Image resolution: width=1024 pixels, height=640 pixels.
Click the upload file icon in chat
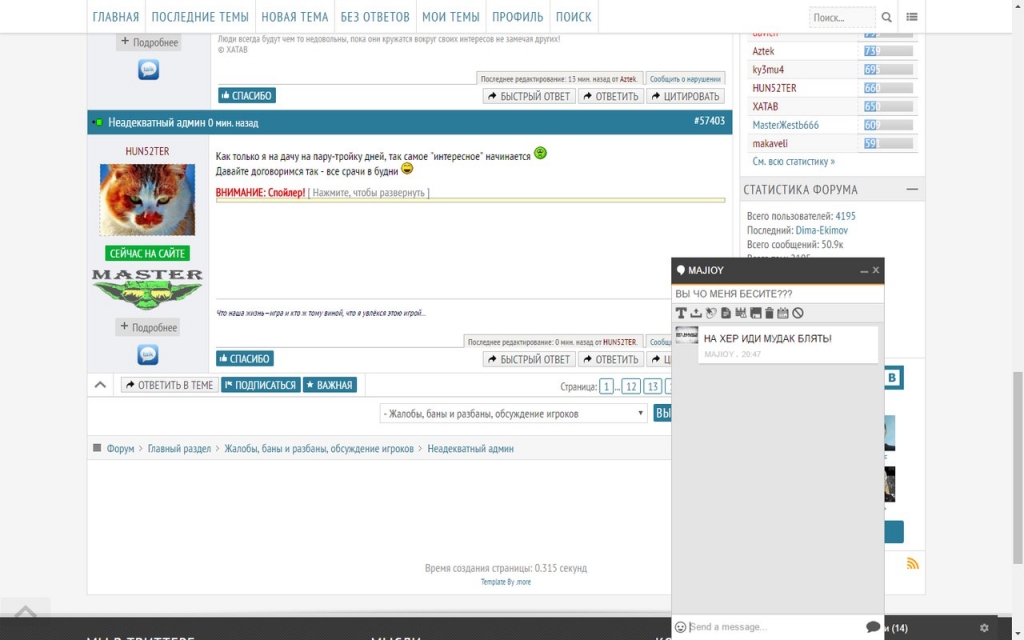[x=696, y=314]
